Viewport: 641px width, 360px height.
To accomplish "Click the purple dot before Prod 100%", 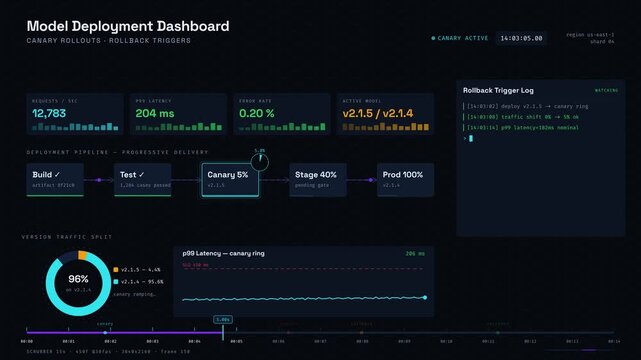I will 371,180.
